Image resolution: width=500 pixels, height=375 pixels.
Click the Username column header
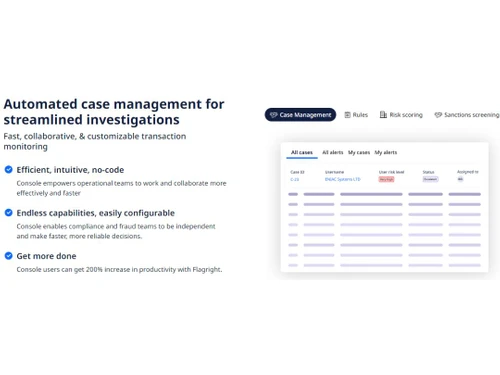coord(334,172)
